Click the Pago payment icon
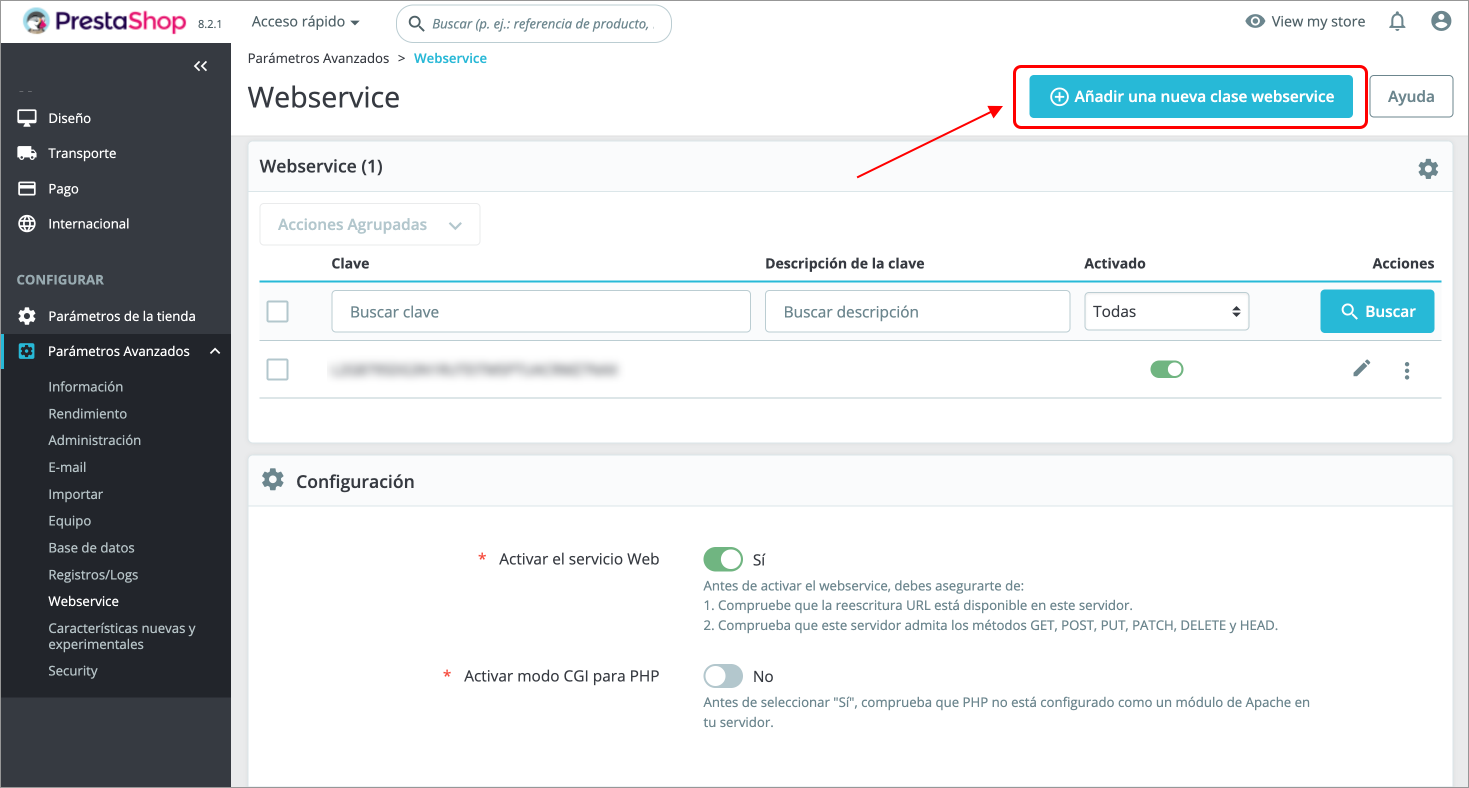The image size is (1469, 788). pos(27,188)
